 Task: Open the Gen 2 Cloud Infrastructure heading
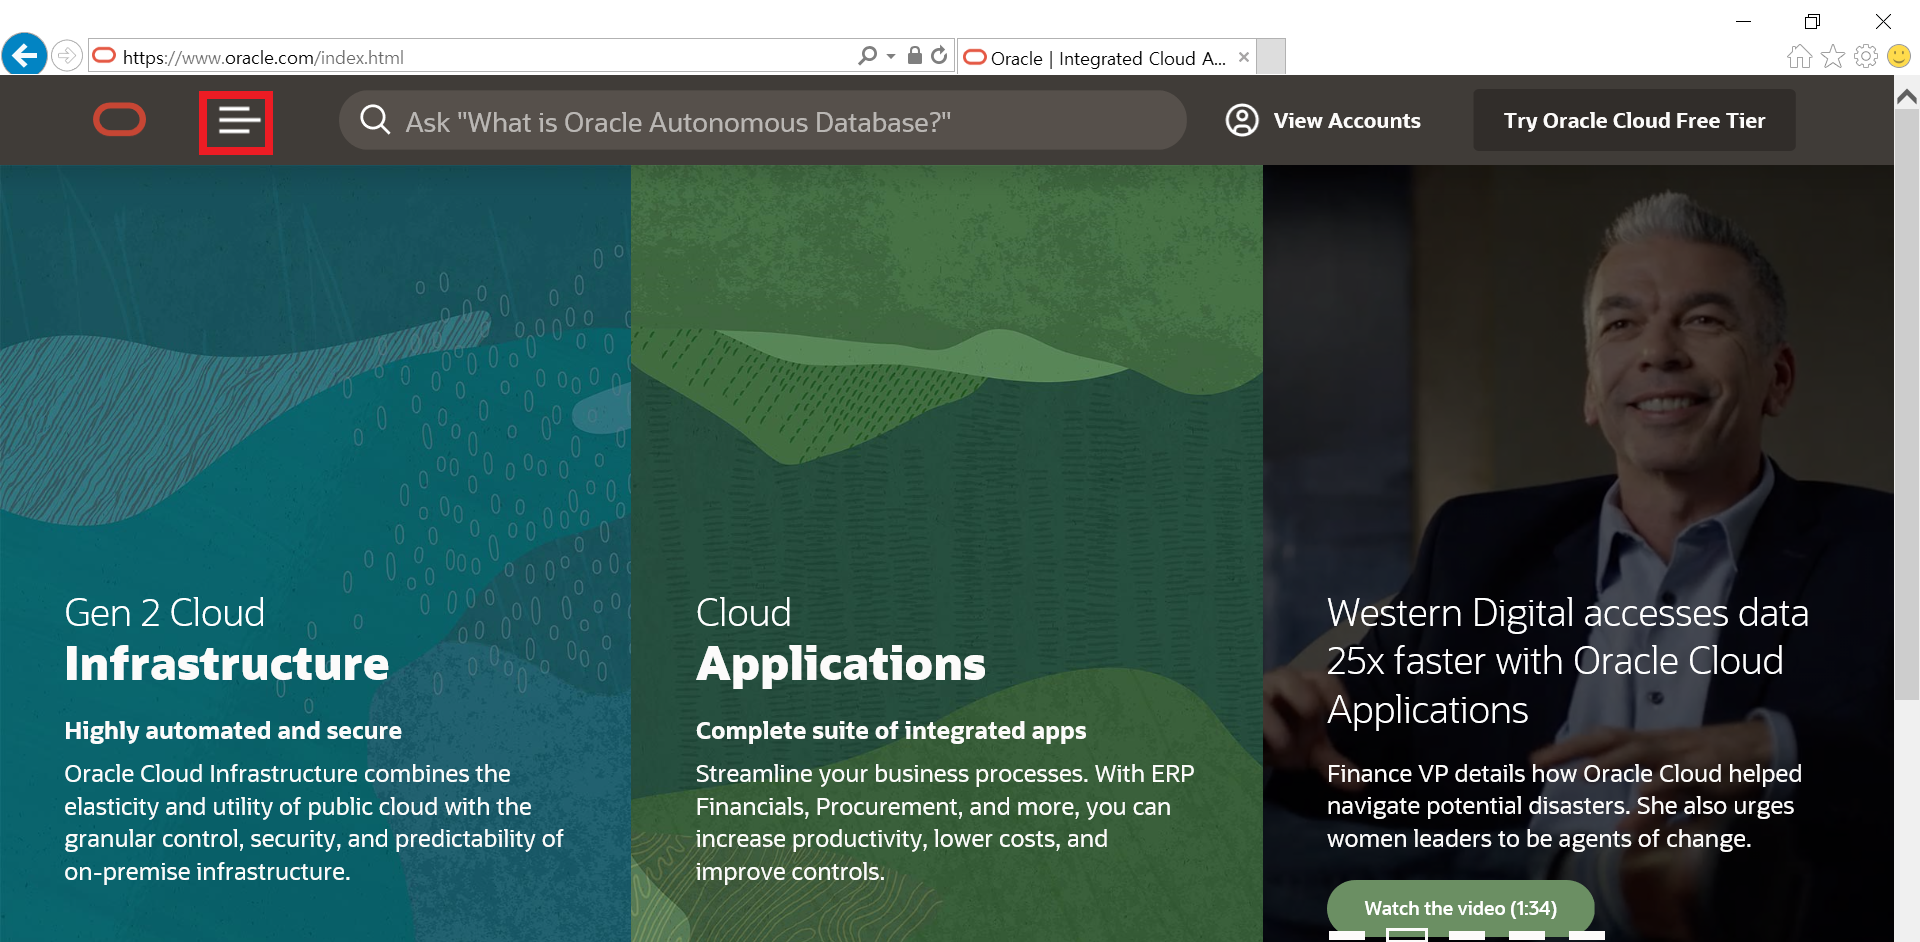227,639
